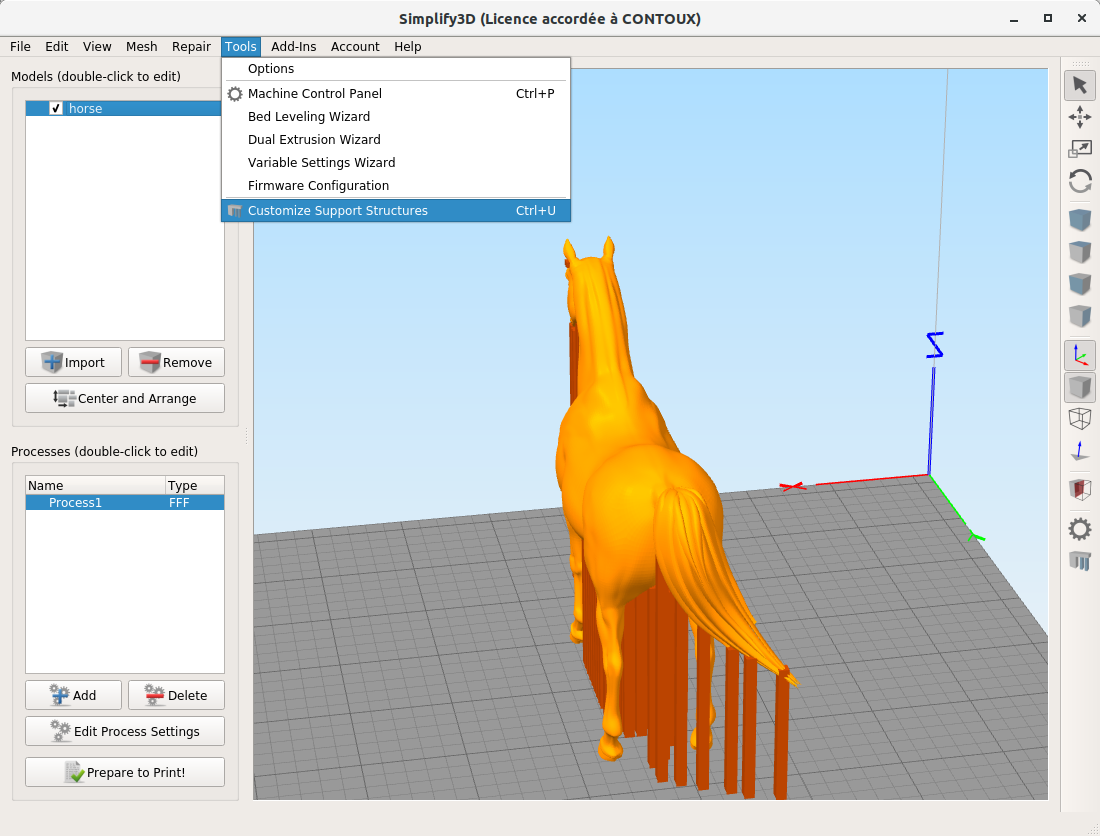
Task: Open the Mesh menu
Action: [x=142, y=46]
